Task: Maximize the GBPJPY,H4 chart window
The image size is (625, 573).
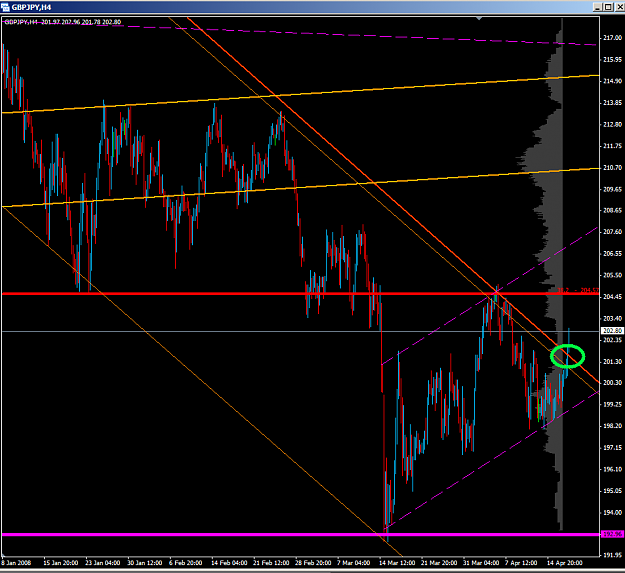Action: [x=608, y=7]
